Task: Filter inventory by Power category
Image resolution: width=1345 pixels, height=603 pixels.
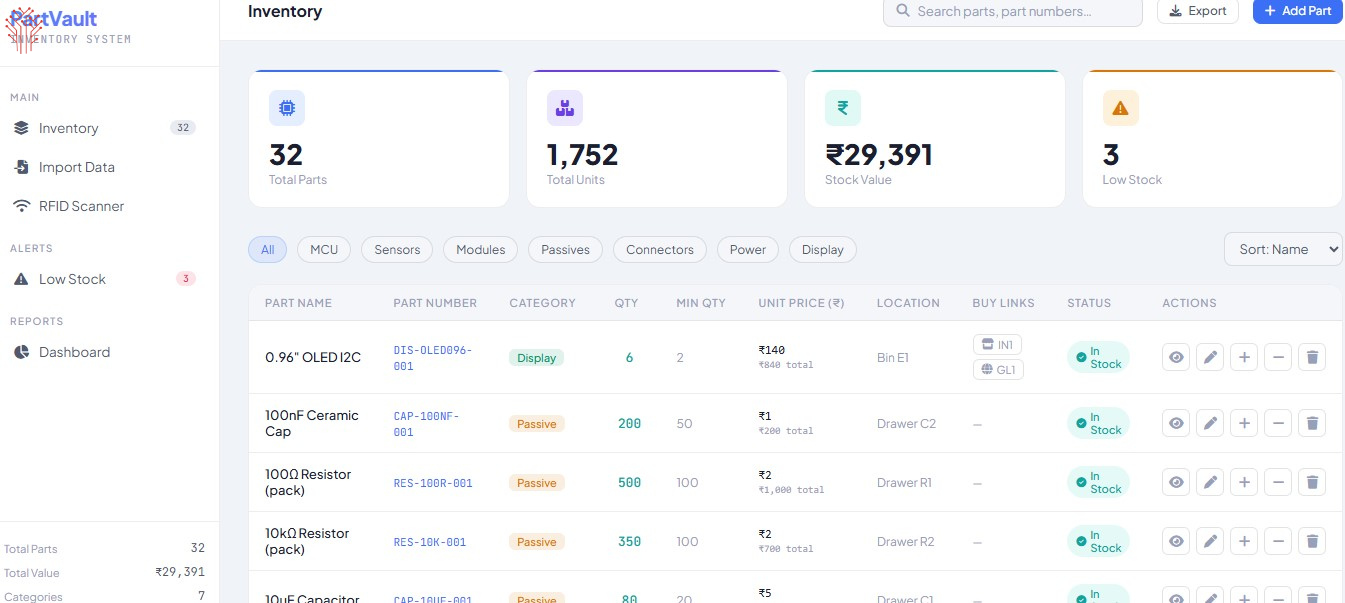Action: (x=748, y=250)
